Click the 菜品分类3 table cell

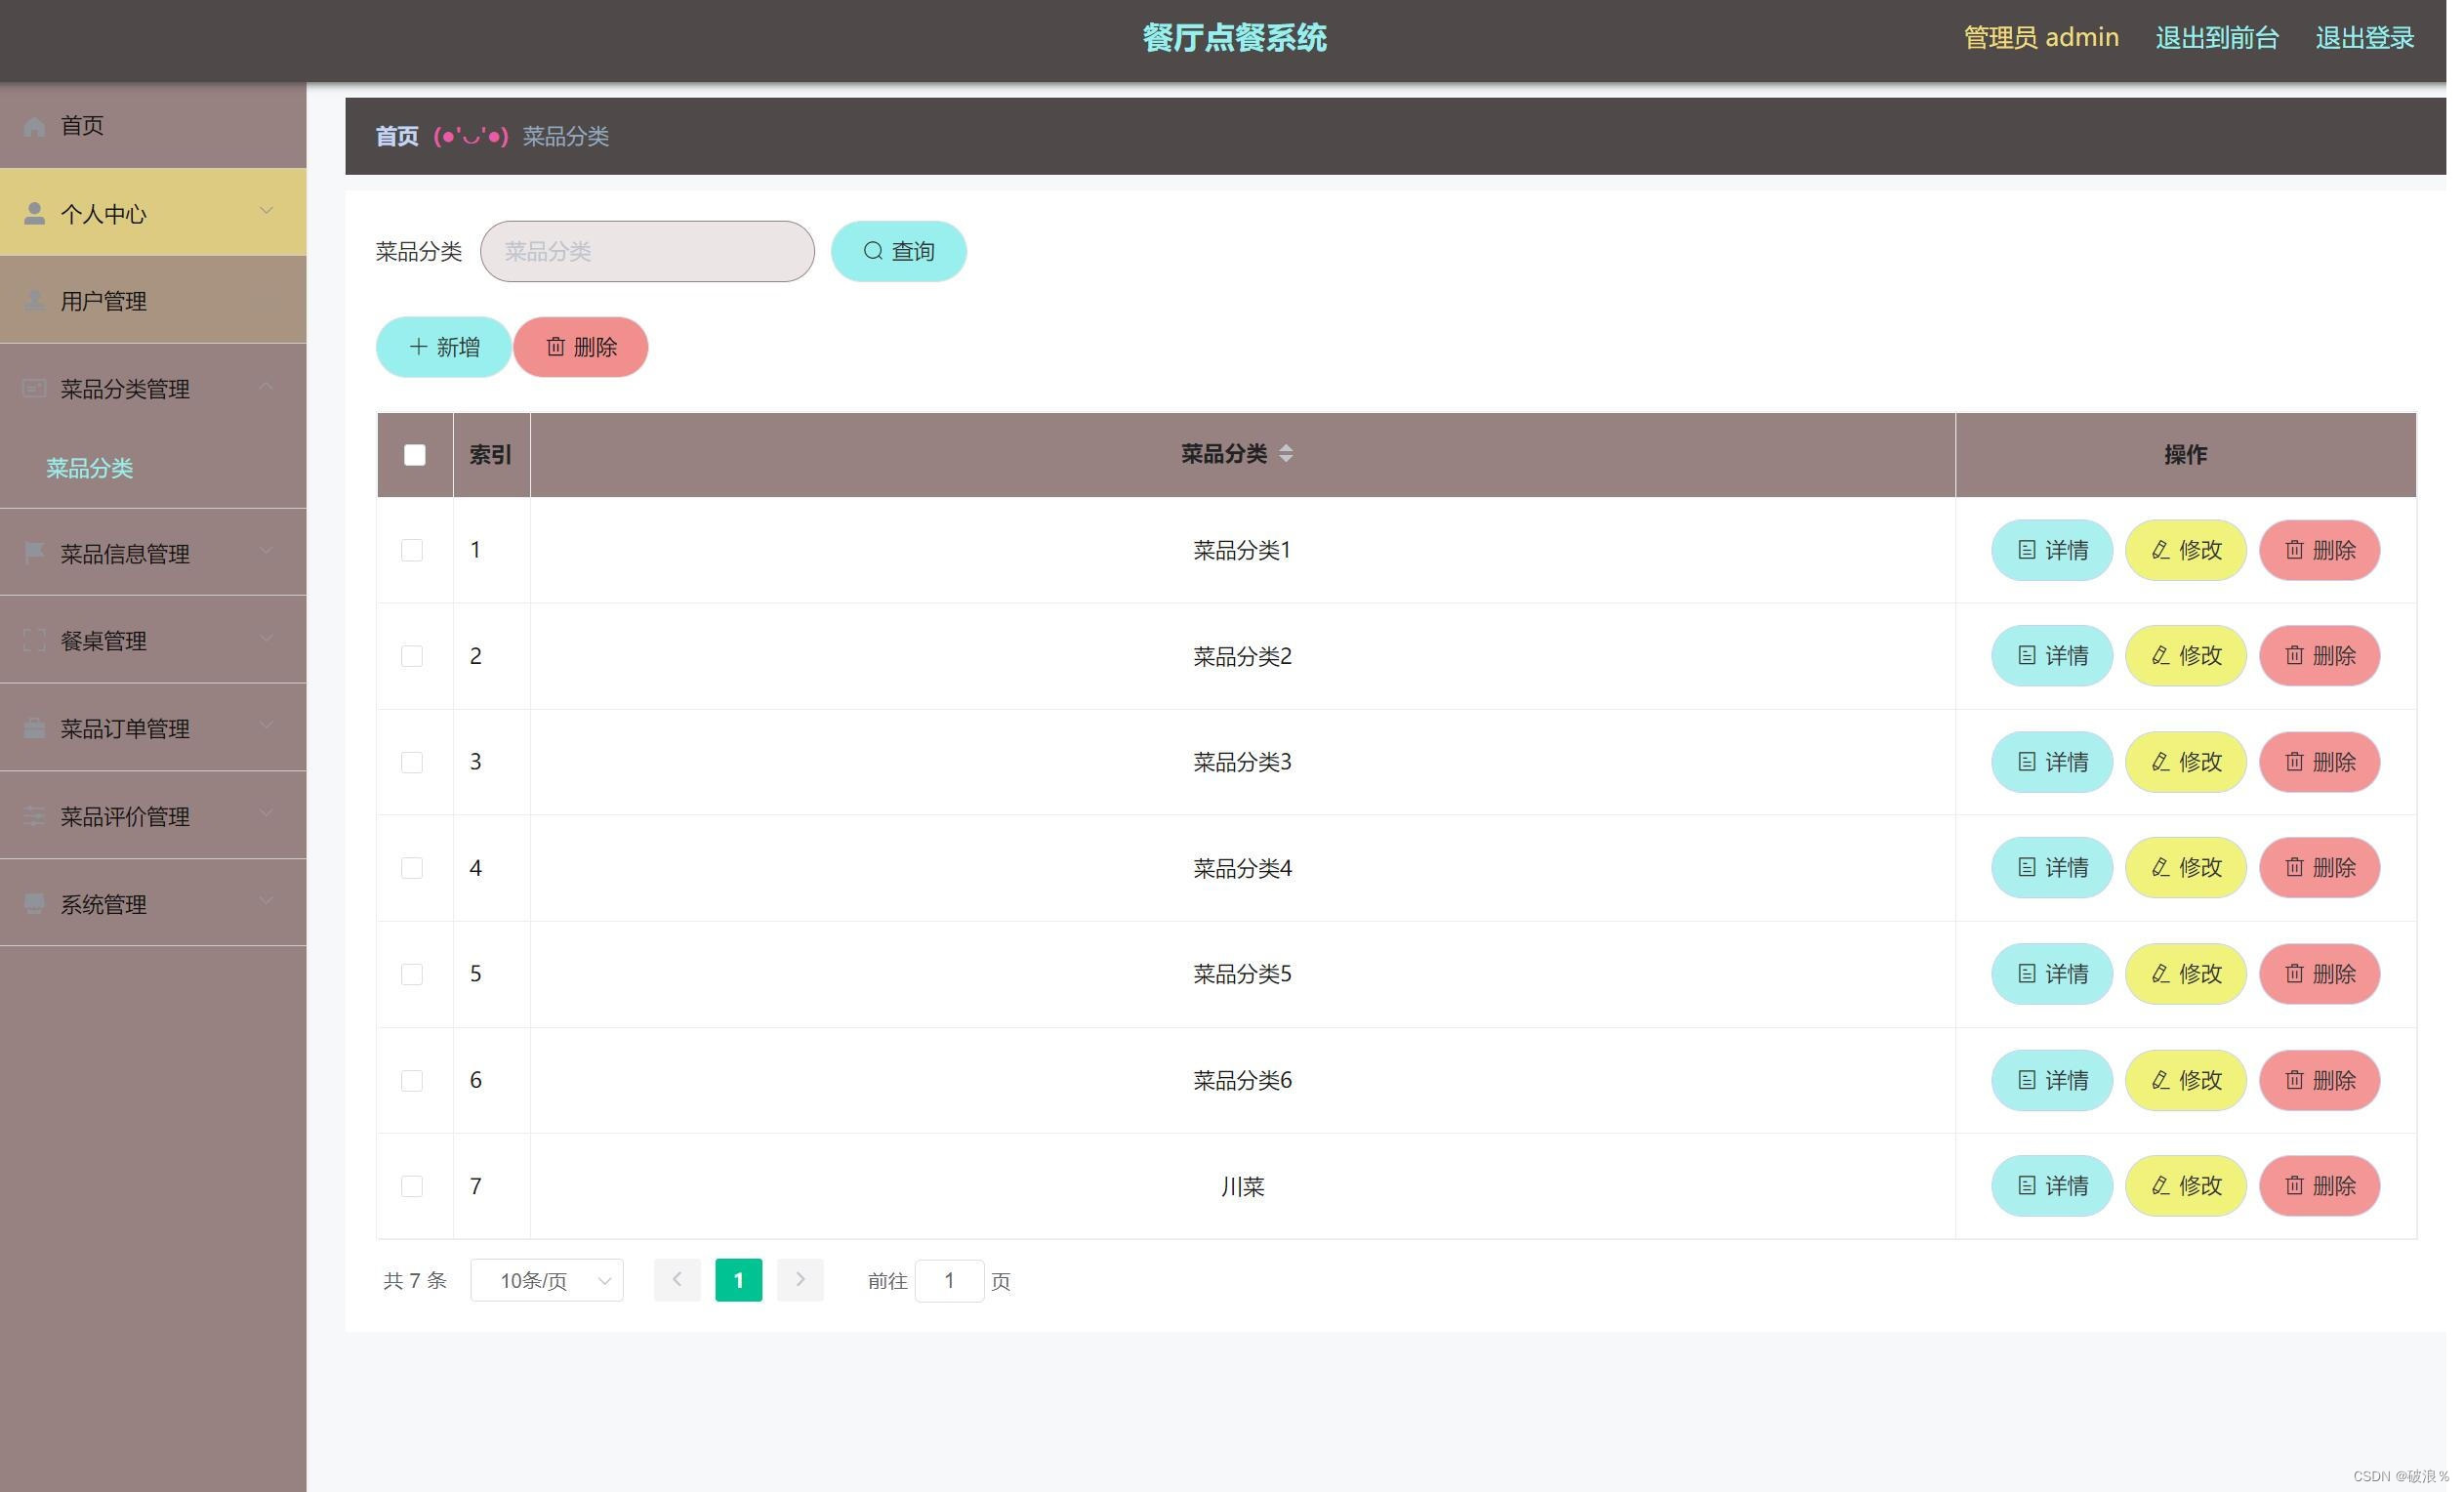(1243, 762)
